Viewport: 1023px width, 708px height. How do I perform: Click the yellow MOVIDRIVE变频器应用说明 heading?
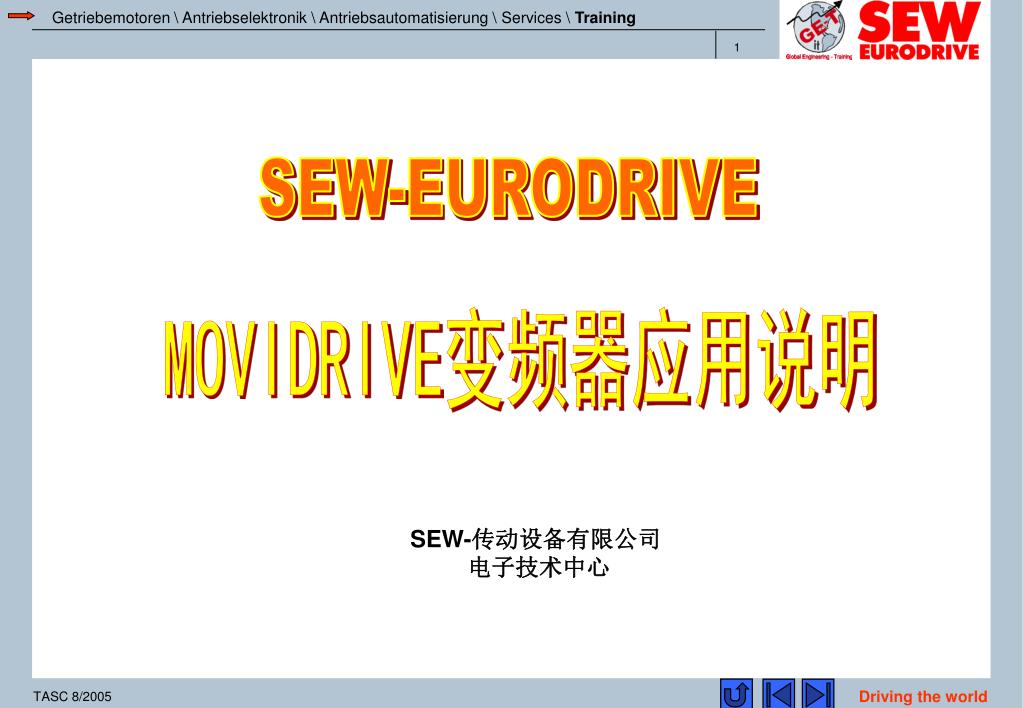click(x=520, y=359)
